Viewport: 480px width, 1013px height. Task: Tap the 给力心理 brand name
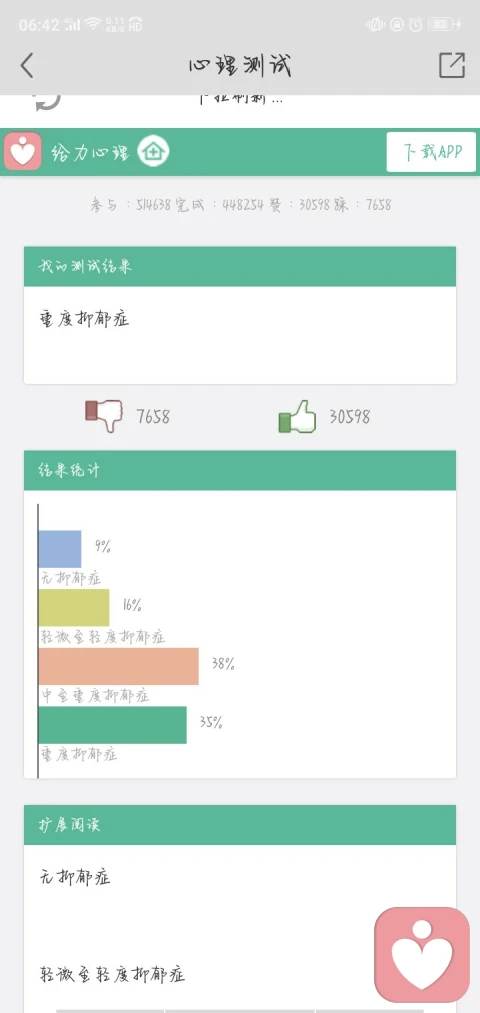click(90, 153)
